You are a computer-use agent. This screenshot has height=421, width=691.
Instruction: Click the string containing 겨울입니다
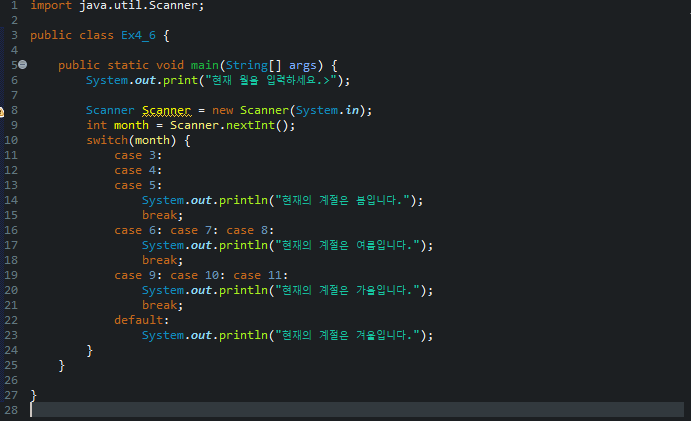coord(348,335)
